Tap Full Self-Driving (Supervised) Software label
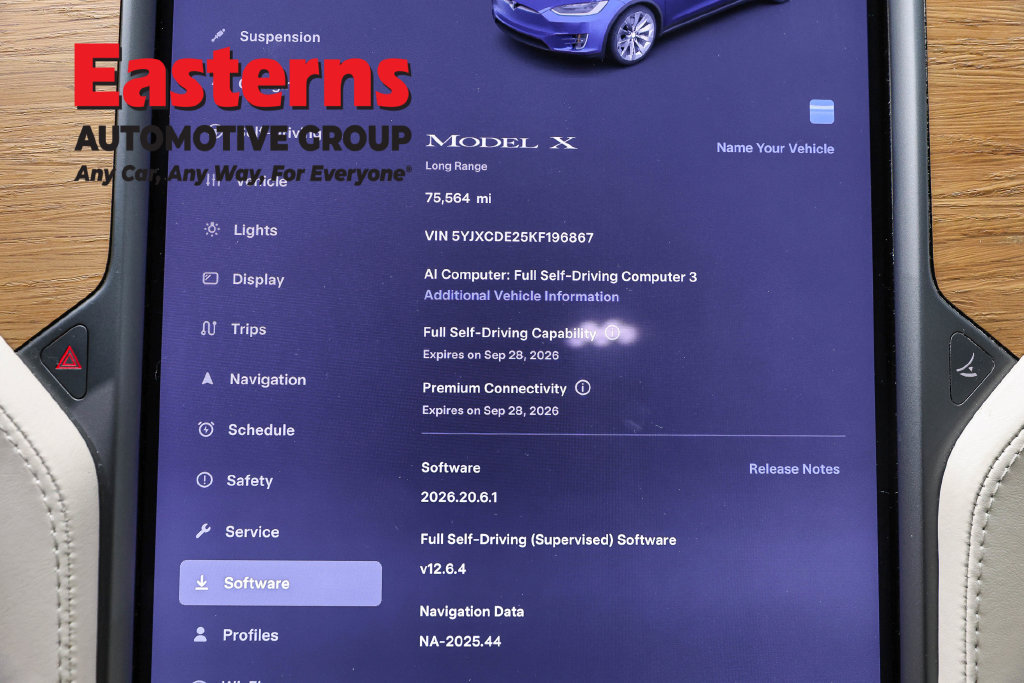Image resolution: width=1024 pixels, height=683 pixels. 548,539
